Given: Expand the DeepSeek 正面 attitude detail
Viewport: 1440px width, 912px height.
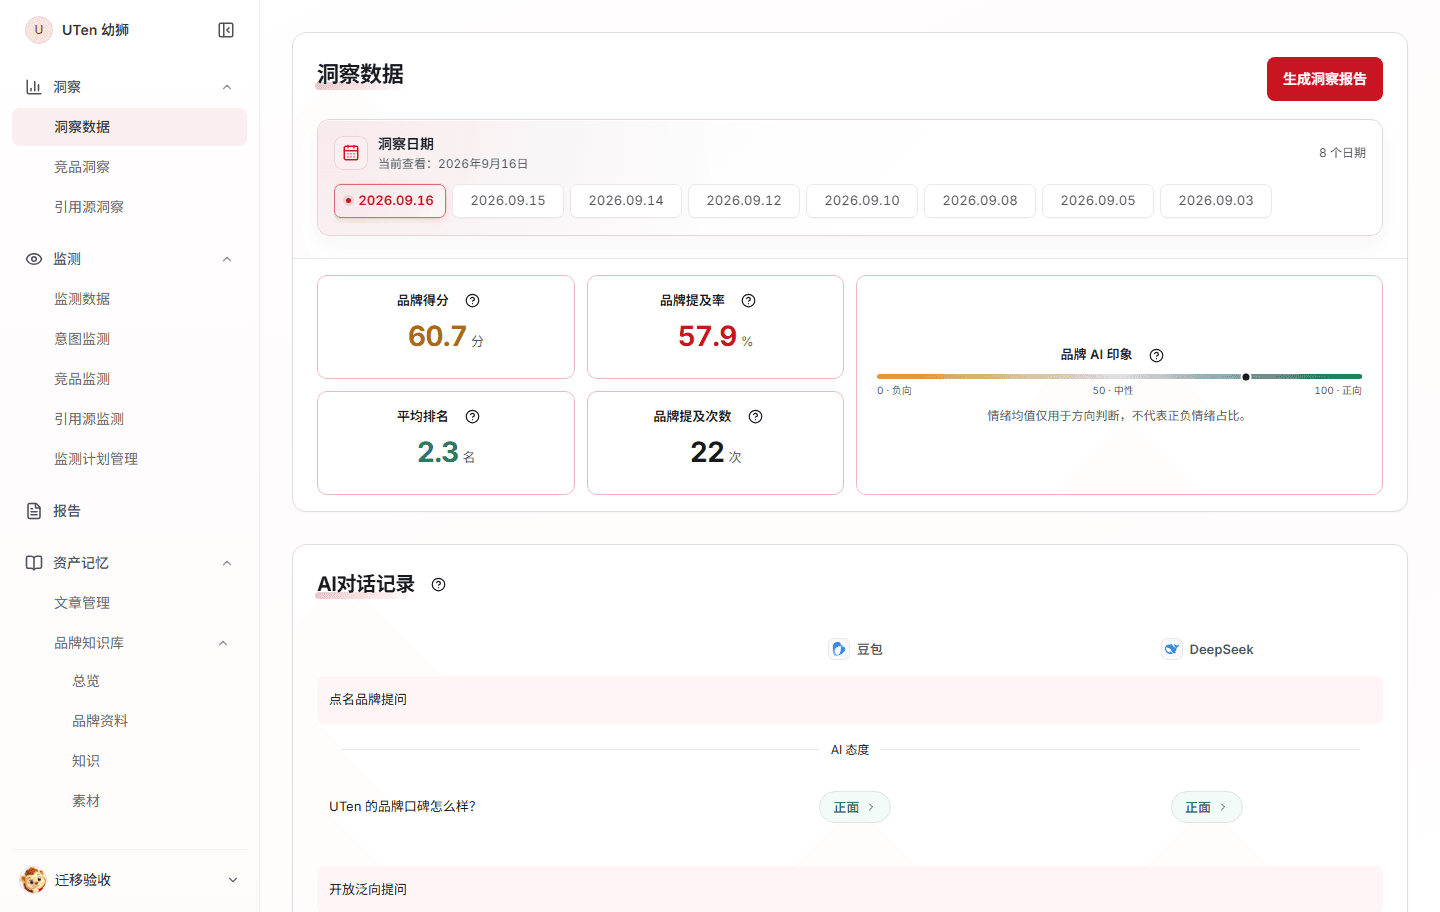Looking at the screenshot, I should click(x=1207, y=807).
